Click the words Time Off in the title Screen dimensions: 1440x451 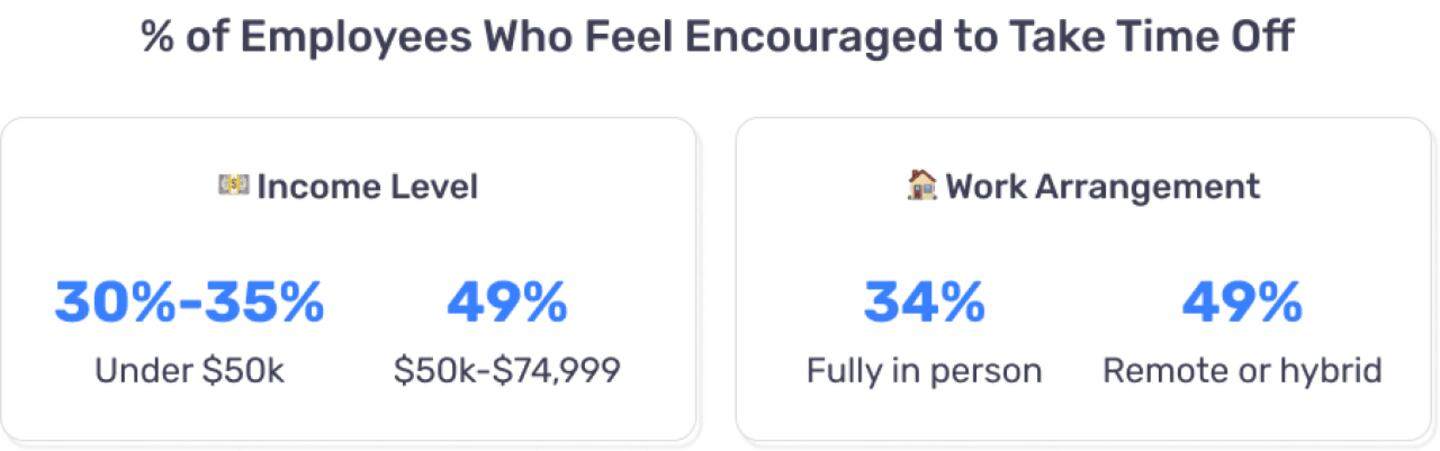click(1204, 38)
